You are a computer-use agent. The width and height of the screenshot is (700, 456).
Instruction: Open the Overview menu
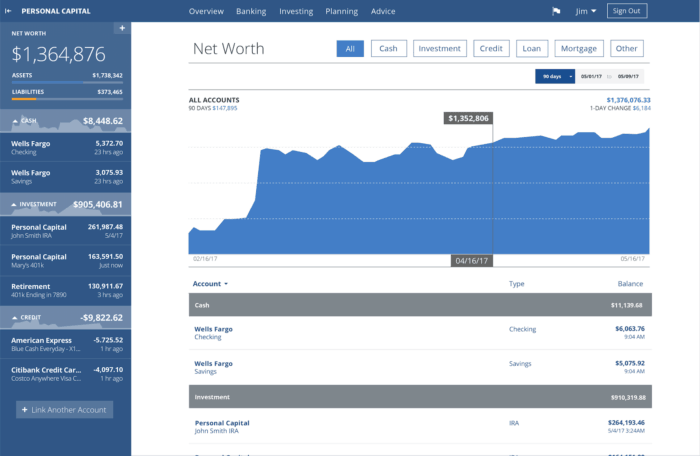206,11
